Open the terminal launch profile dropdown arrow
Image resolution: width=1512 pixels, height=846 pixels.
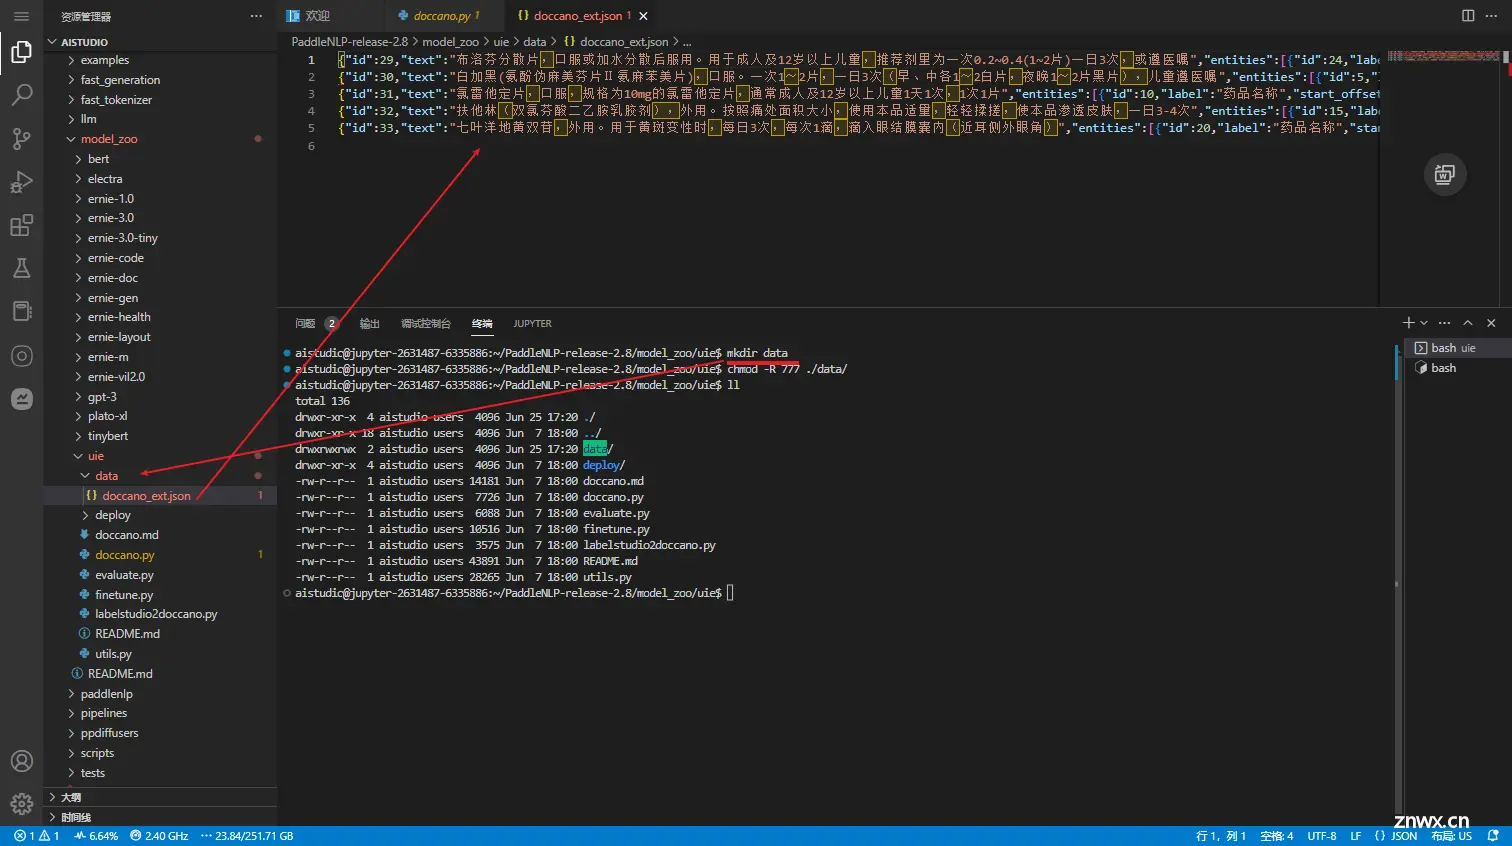(x=1424, y=323)
